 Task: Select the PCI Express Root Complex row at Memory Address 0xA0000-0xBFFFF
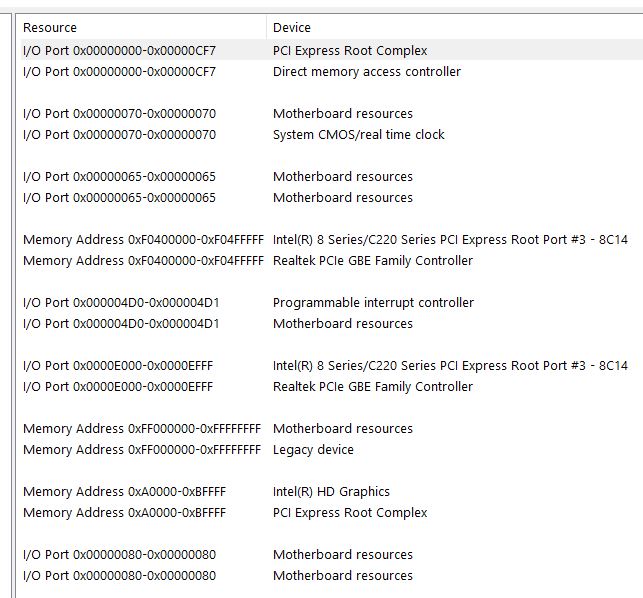tap(332, 512)
